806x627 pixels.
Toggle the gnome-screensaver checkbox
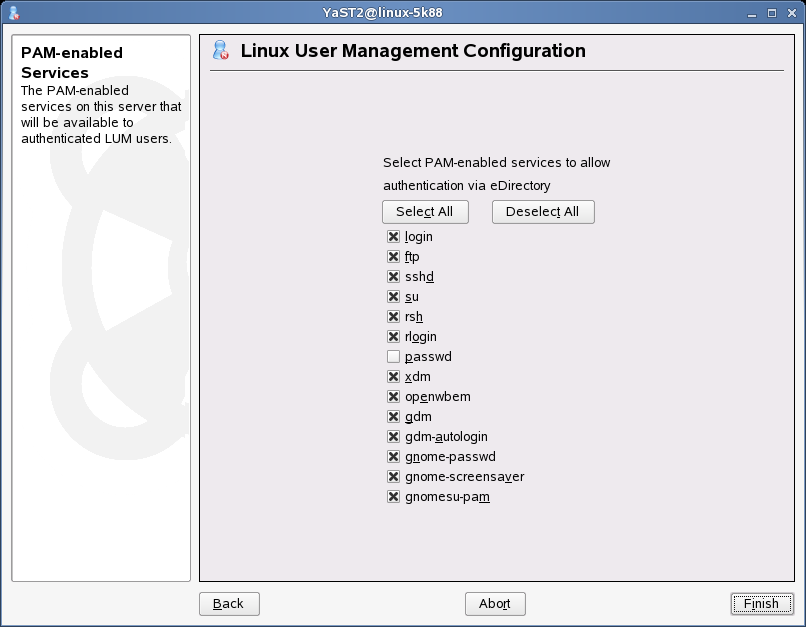[x=393, y=477]
